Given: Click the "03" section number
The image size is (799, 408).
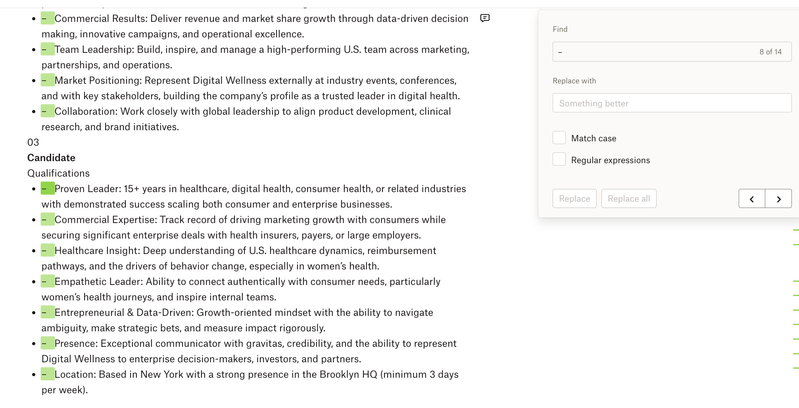Looking at the screenshot, I should (33, 142).
